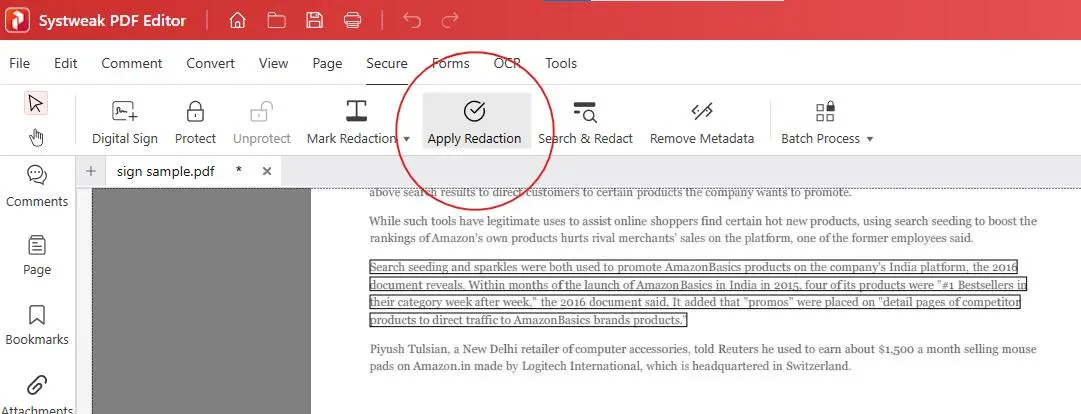1081x414 pixels.
Task: Click Remove Metadata
Action: (x=702, y=122)
